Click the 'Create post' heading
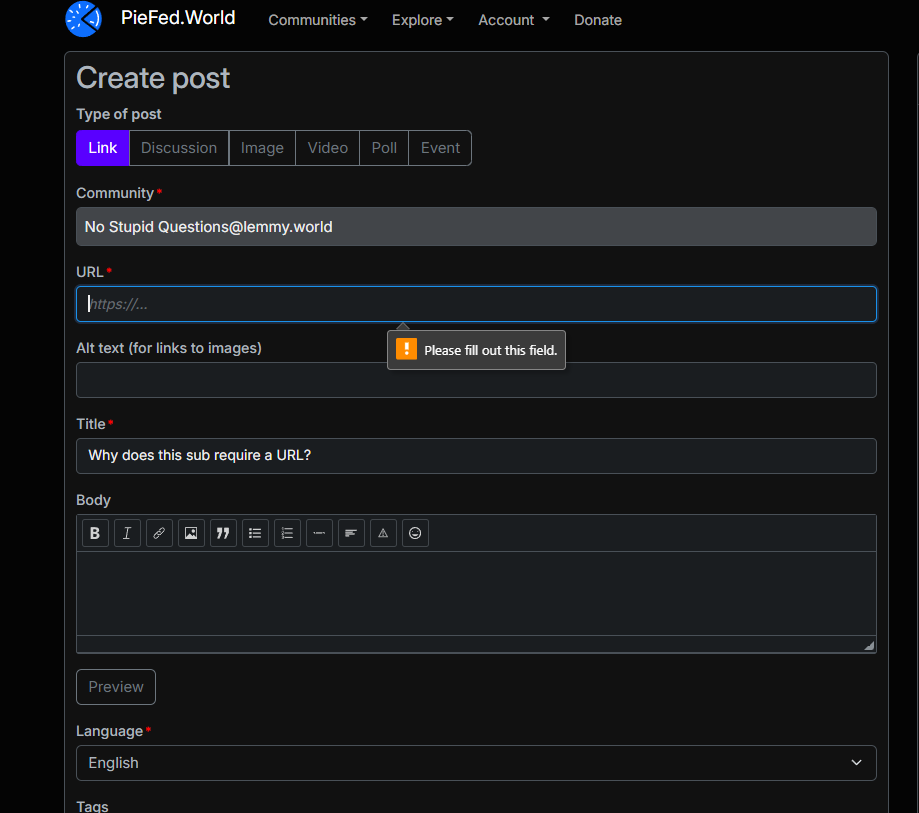The image size is (919, 813). [153, 78]
